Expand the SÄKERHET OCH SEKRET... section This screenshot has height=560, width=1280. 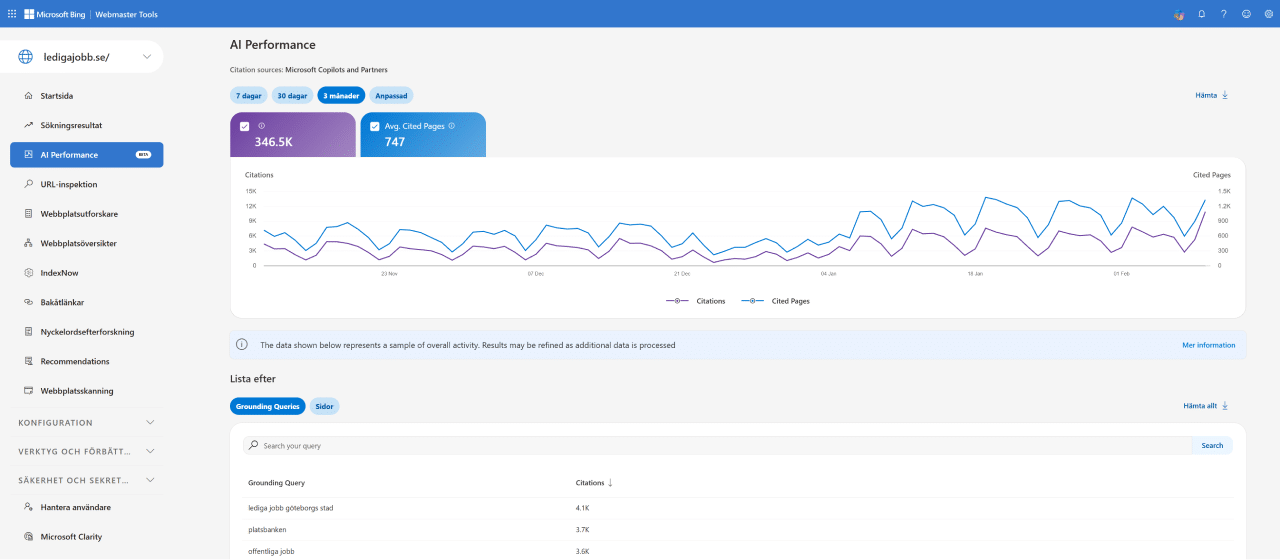pyautogui.click(x=86, y=480)
